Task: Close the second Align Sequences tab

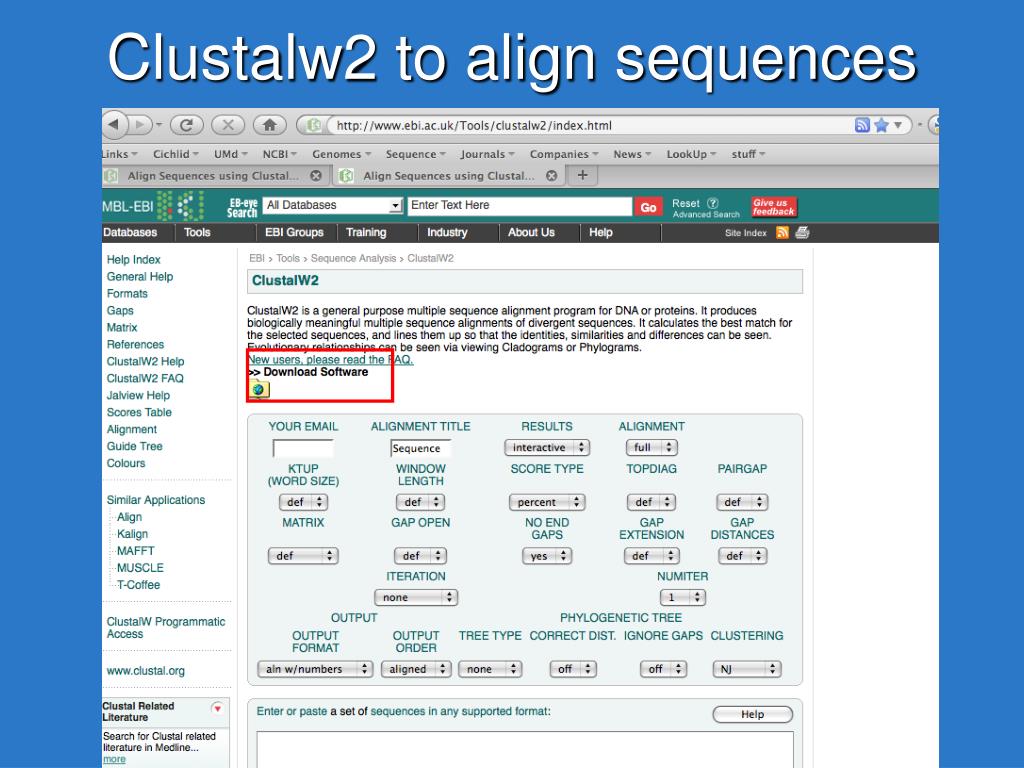Action: [551, 176]
